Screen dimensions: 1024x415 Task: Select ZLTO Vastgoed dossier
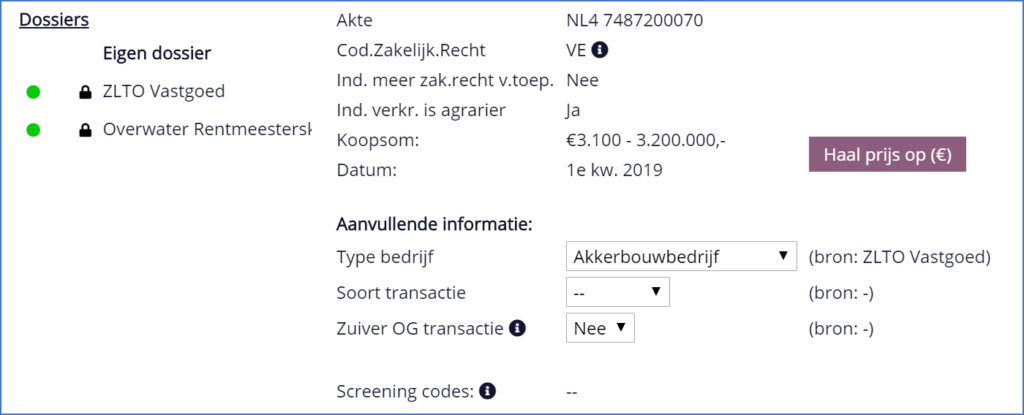164,92
